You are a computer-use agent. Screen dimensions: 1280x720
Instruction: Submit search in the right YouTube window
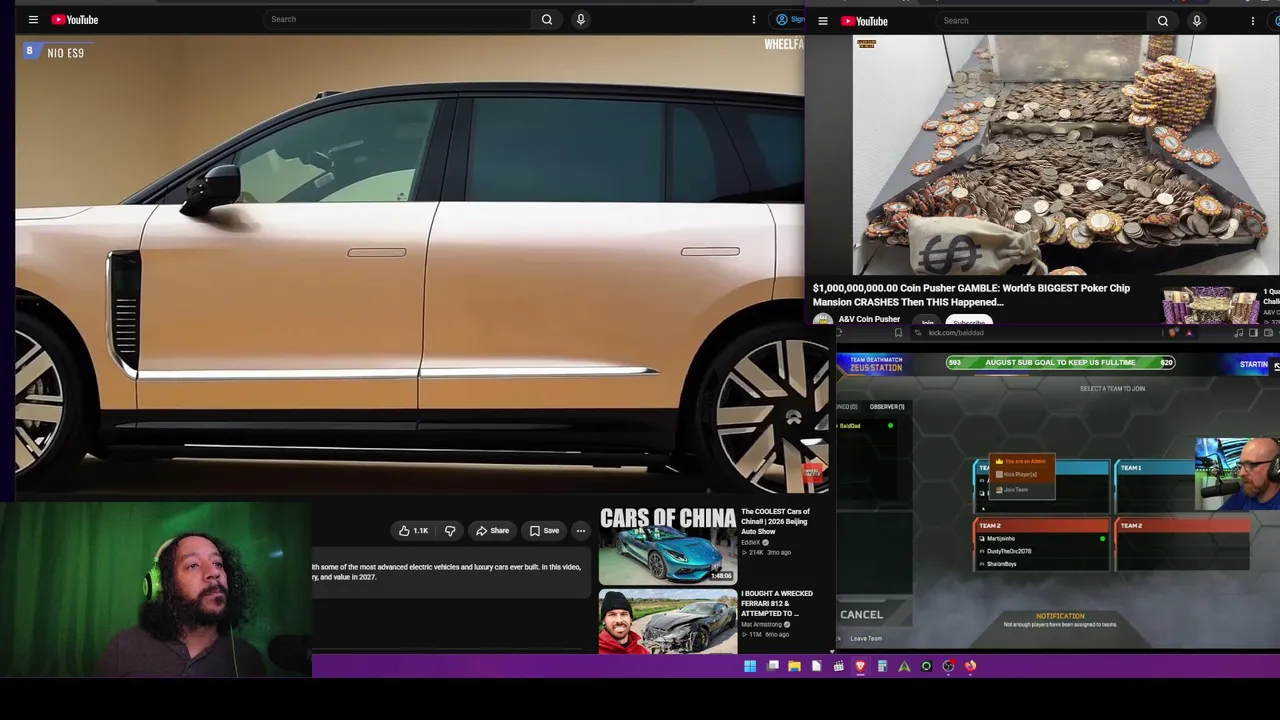coord(1163,21)
